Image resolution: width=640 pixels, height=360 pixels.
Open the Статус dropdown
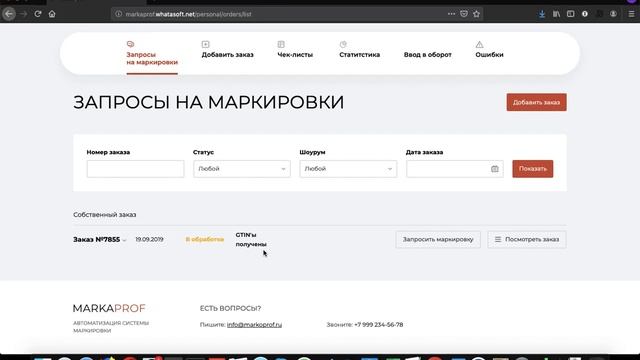(x=242, y=169)
